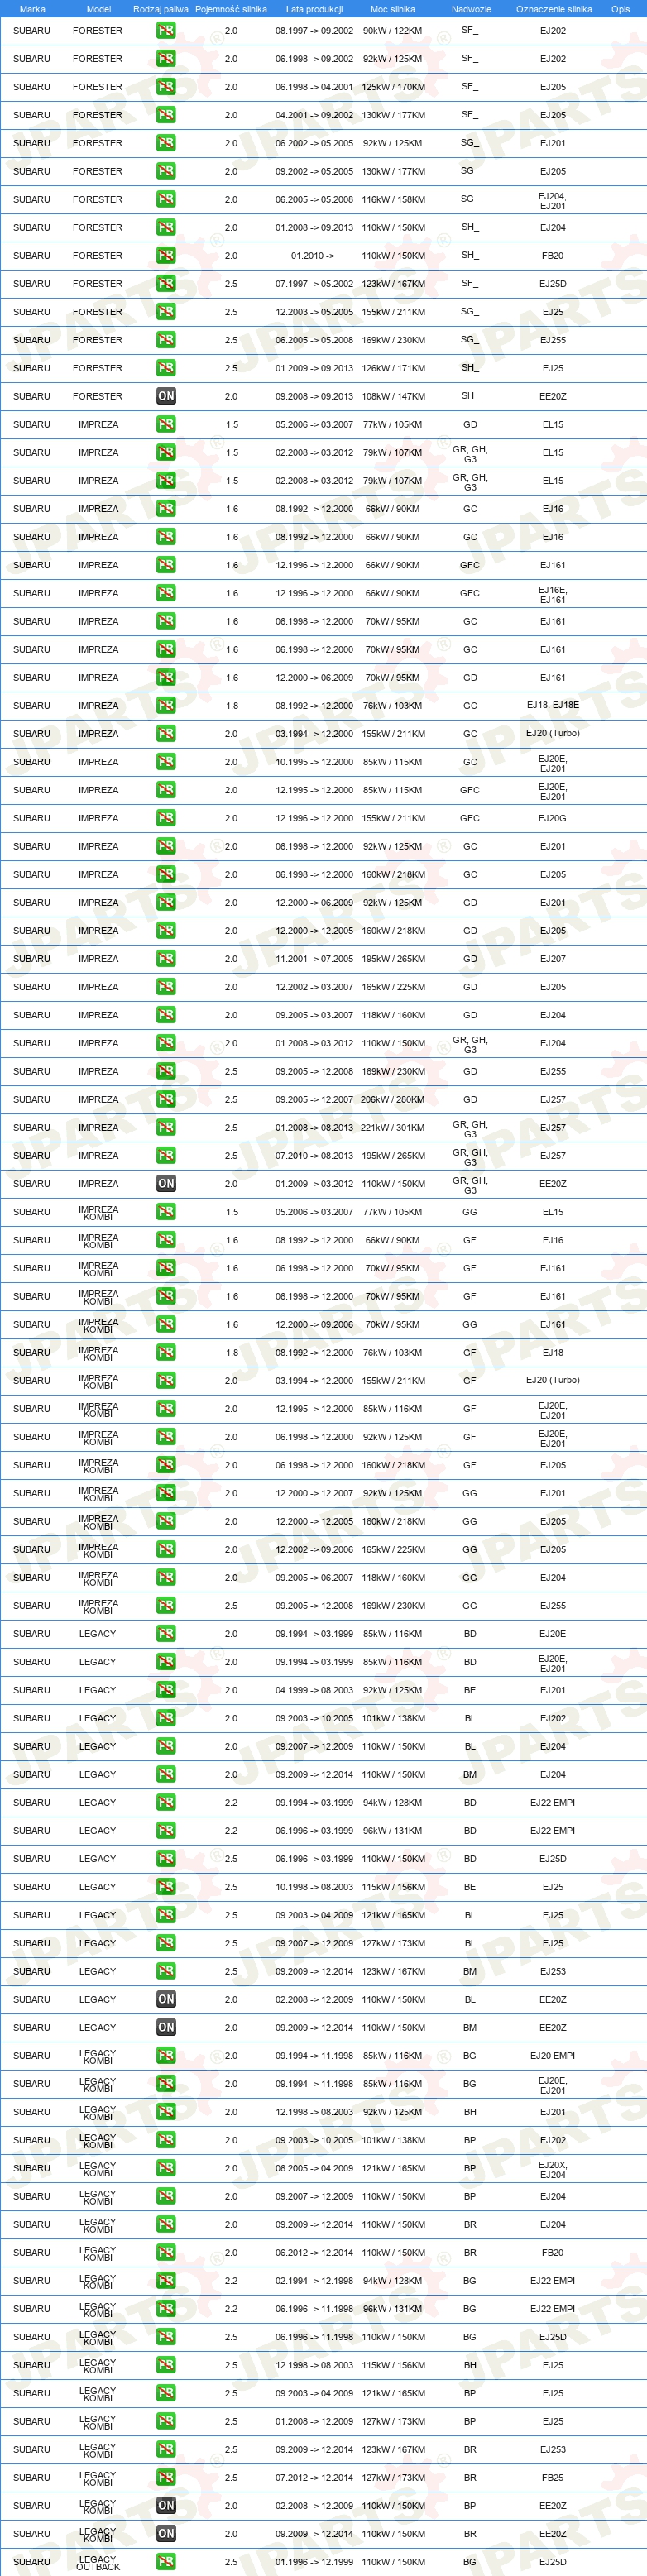Select the 04.1999 -> 08.2003 date cell

coord(314,1690)
